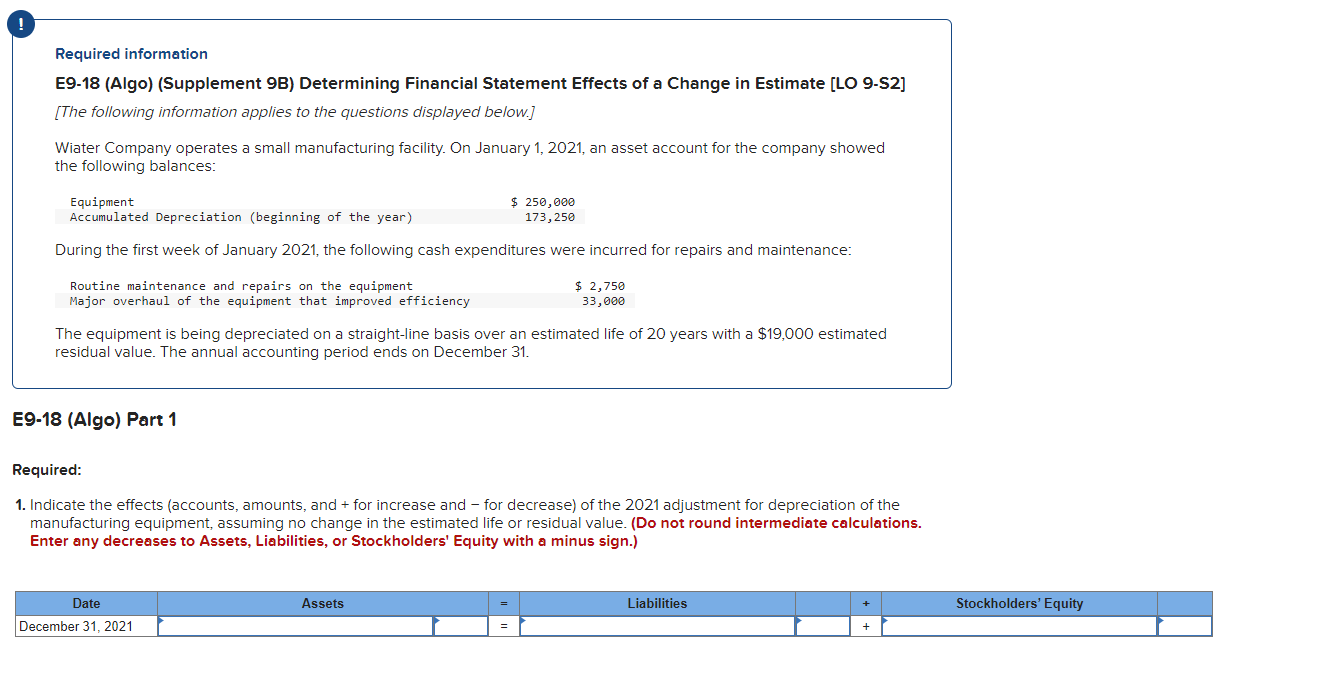Click the Stockholders' Equity amount input field
The height and width of the screenshot is (681, 1325).
pyautogui.click(x=1185, y=625)
